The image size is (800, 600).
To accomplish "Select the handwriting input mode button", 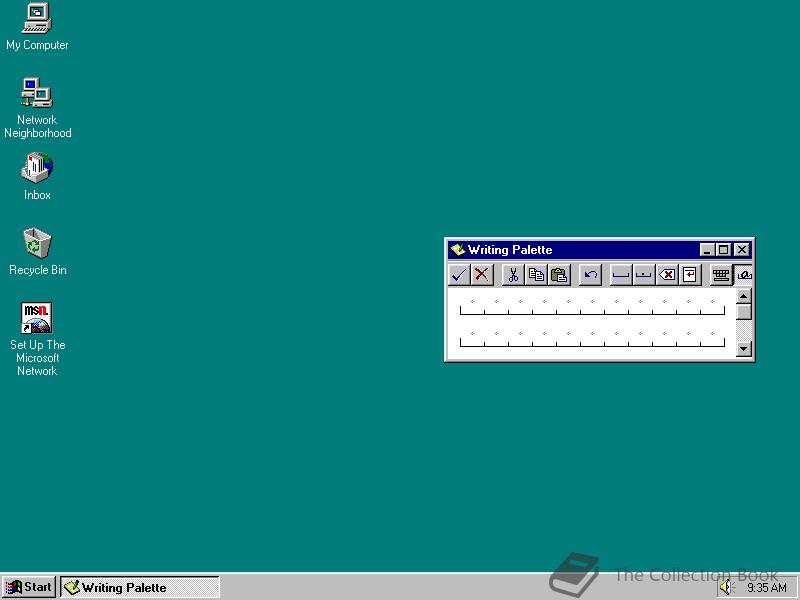I will pos(744,276).
